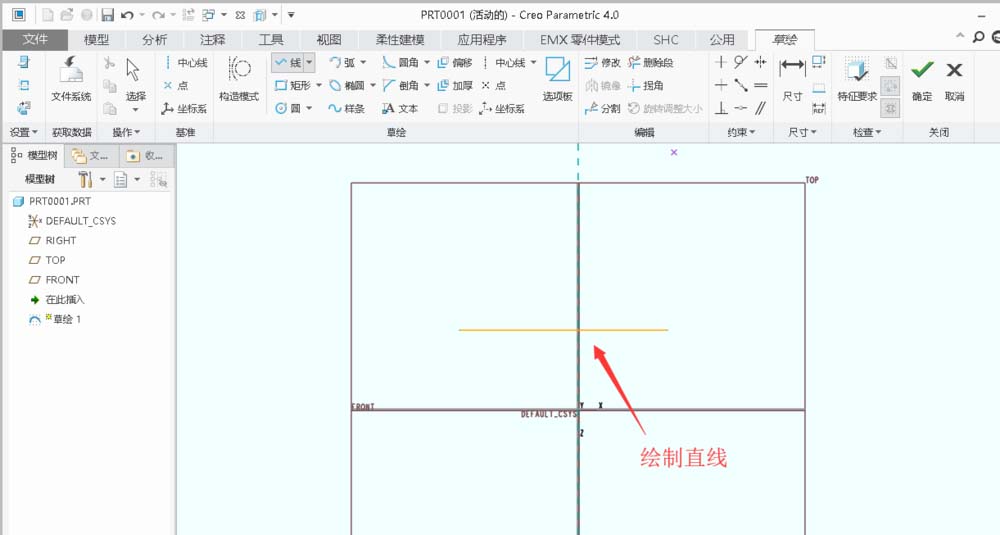Apply the Midpoint constraint icon
The image size is (1000, 535).
pos(740,85)
